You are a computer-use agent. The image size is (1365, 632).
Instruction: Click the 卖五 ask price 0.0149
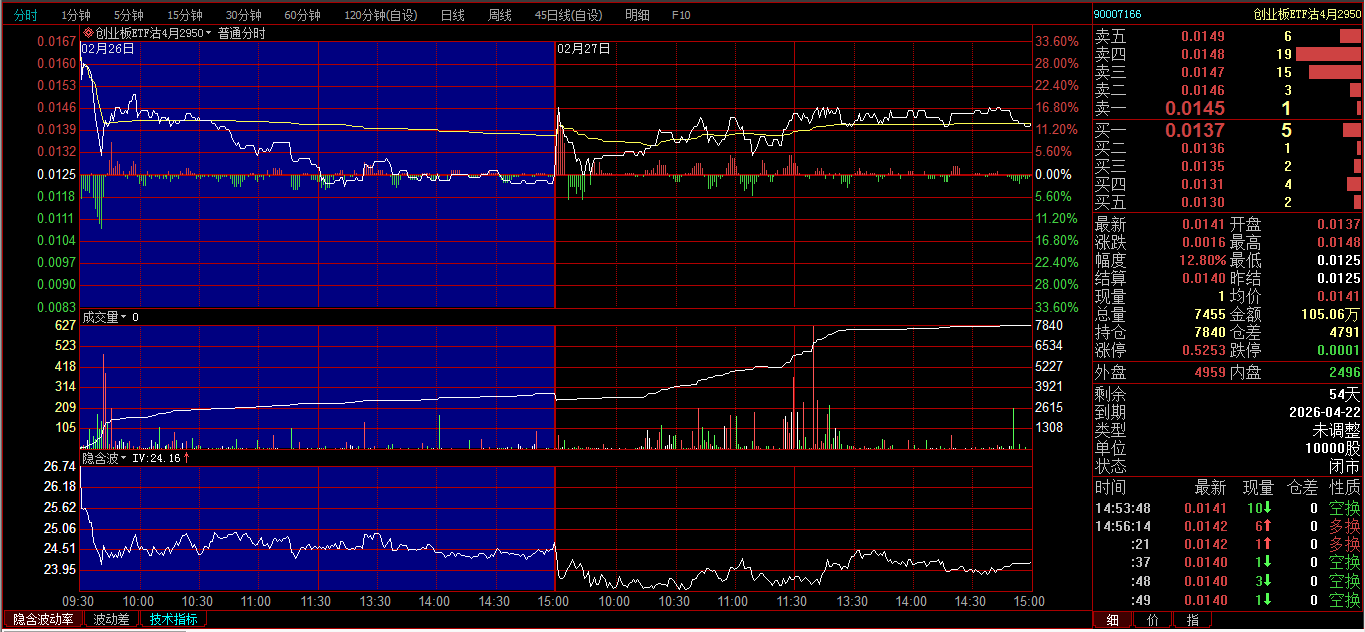pos(1203,36)
